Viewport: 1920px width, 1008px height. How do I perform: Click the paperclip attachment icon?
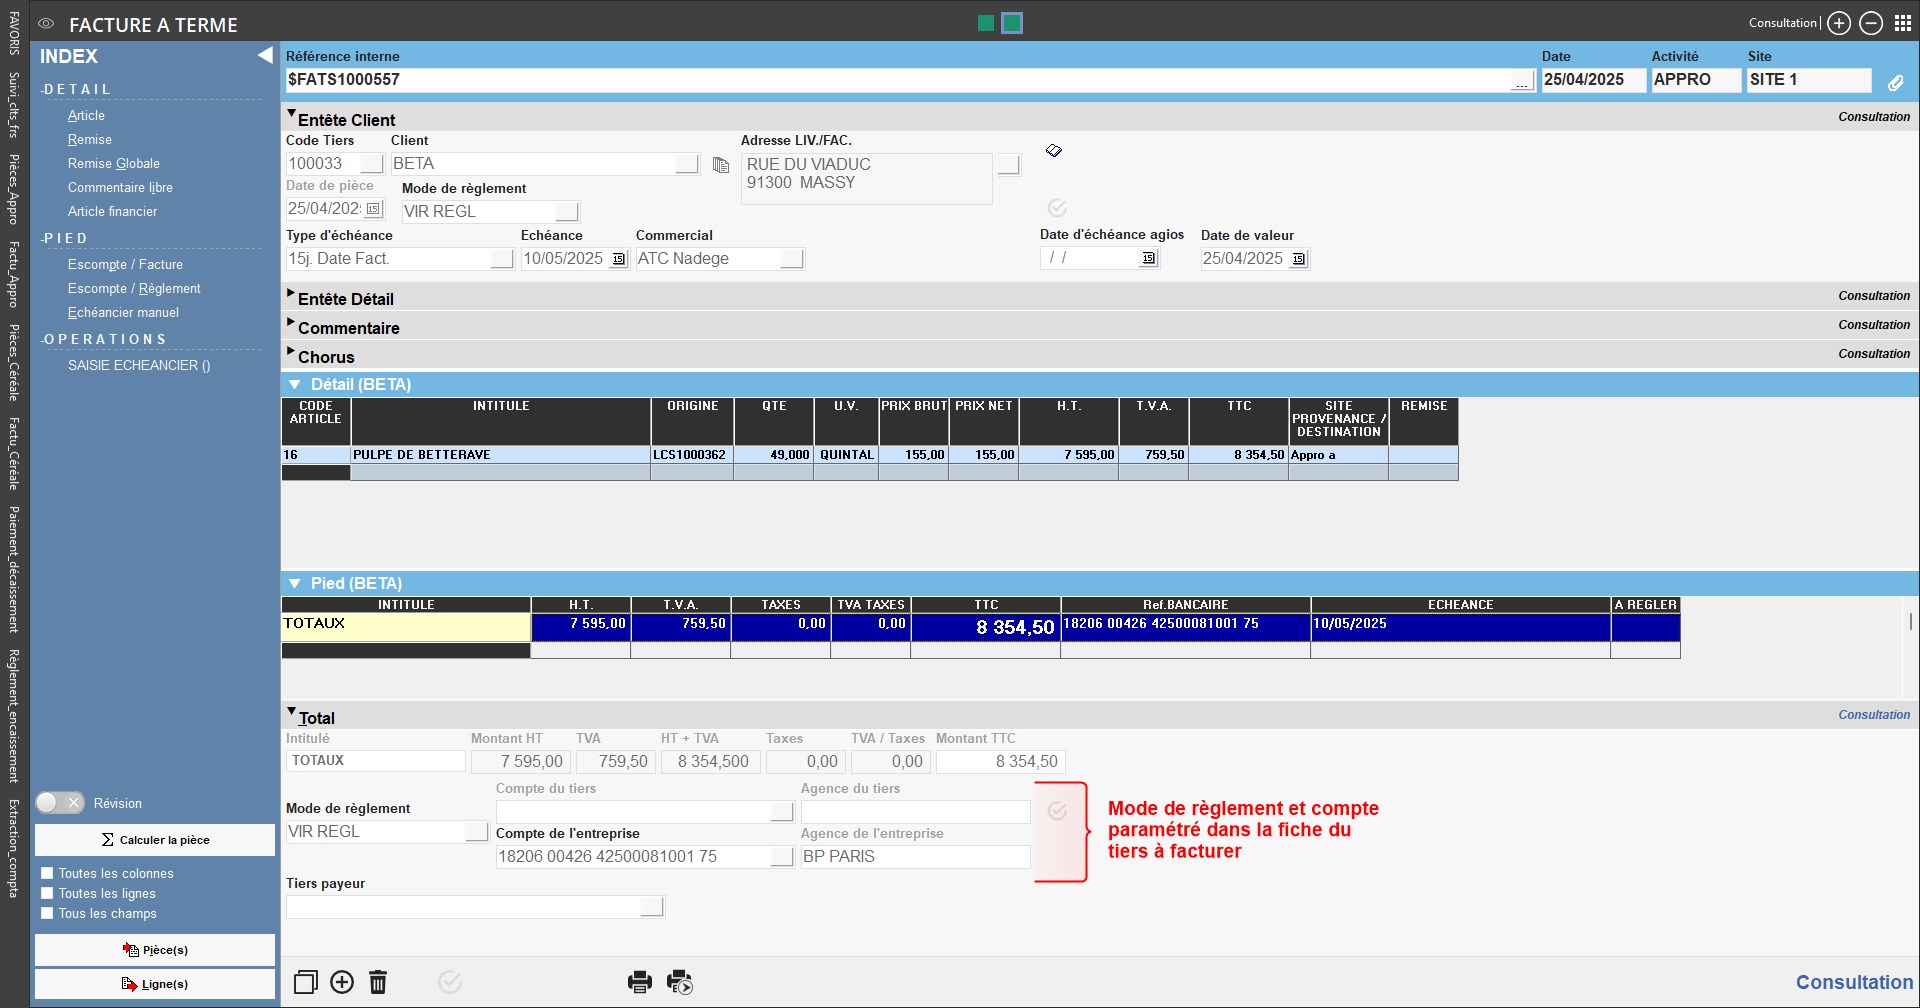[x=1895, y=83]
